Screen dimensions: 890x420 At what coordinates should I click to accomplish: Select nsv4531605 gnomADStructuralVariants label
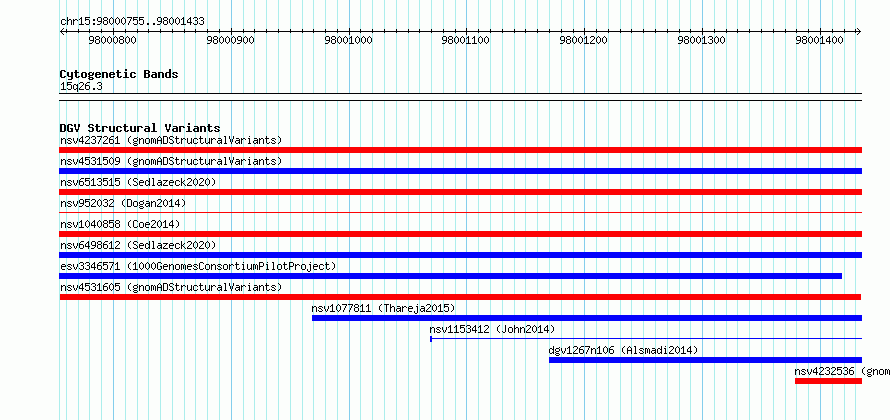[x=171, y=287]
